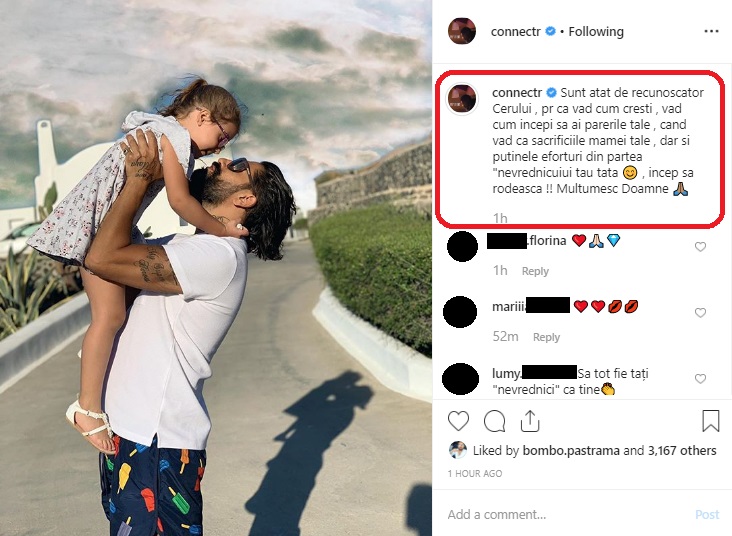Viewport: 732px width, 536px height.
Task: Click the Following button
Action: [596, 31]
